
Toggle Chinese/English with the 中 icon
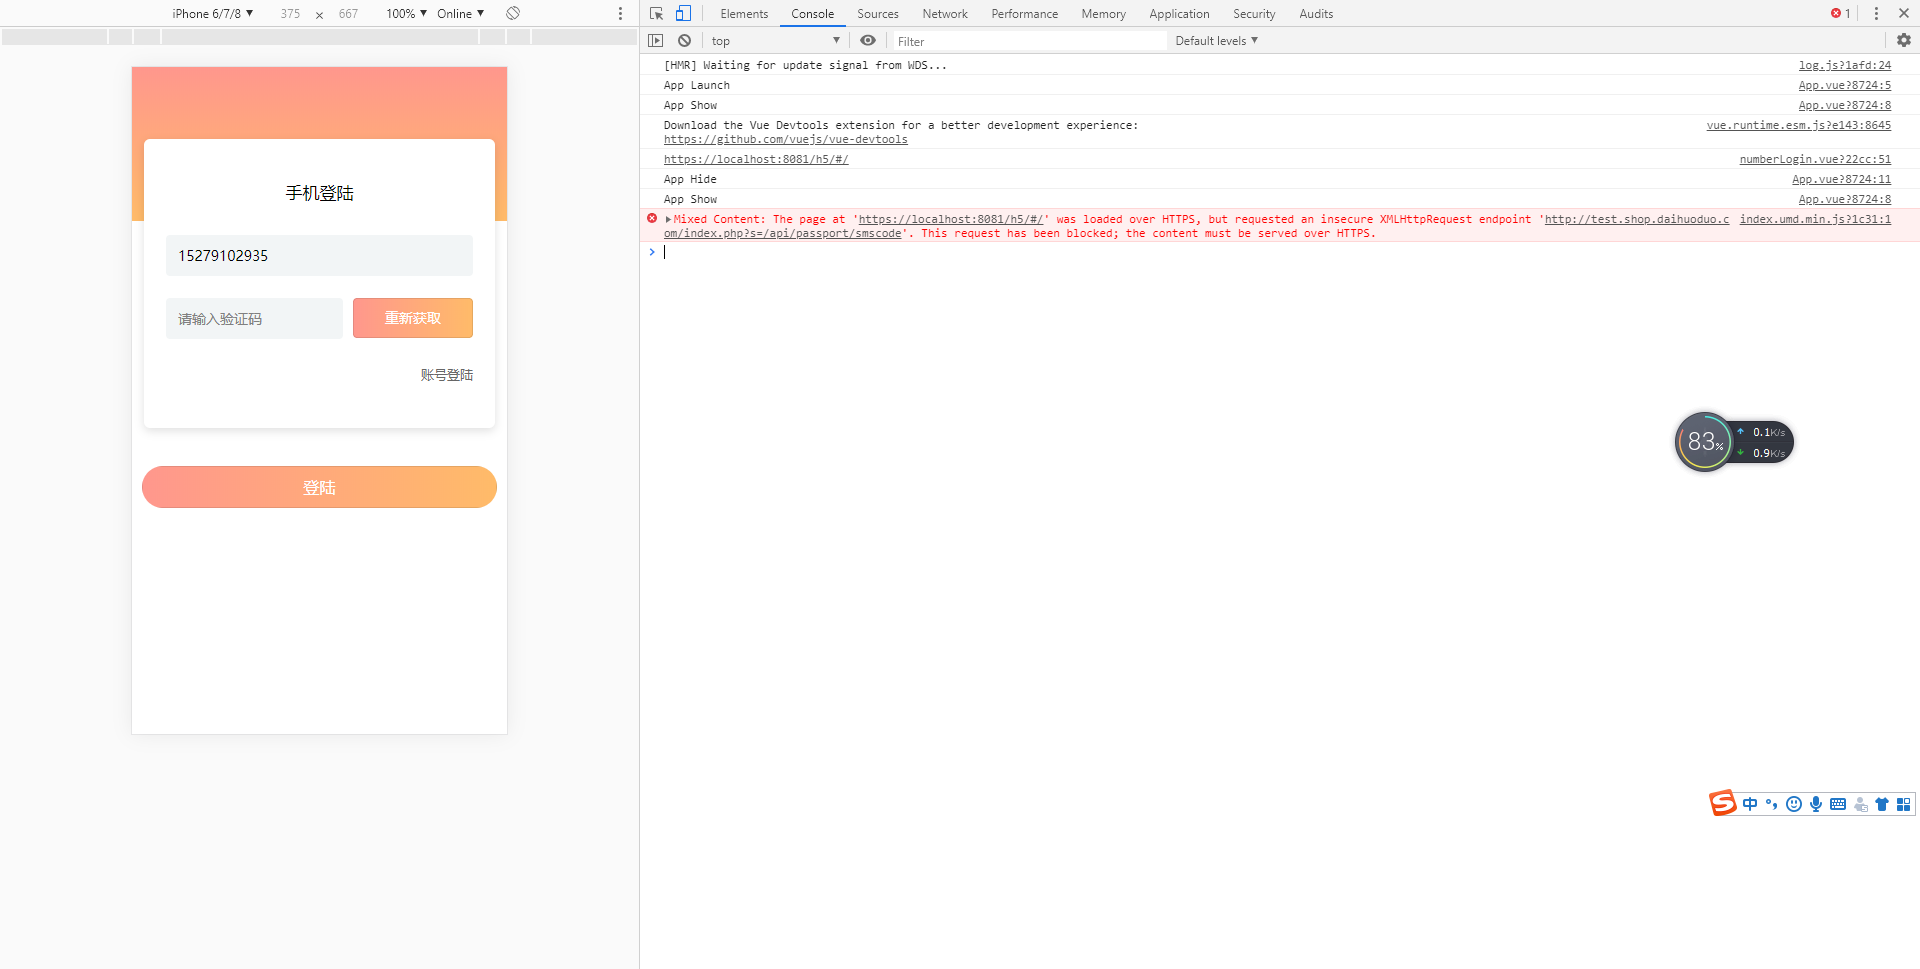[1750, 804]
